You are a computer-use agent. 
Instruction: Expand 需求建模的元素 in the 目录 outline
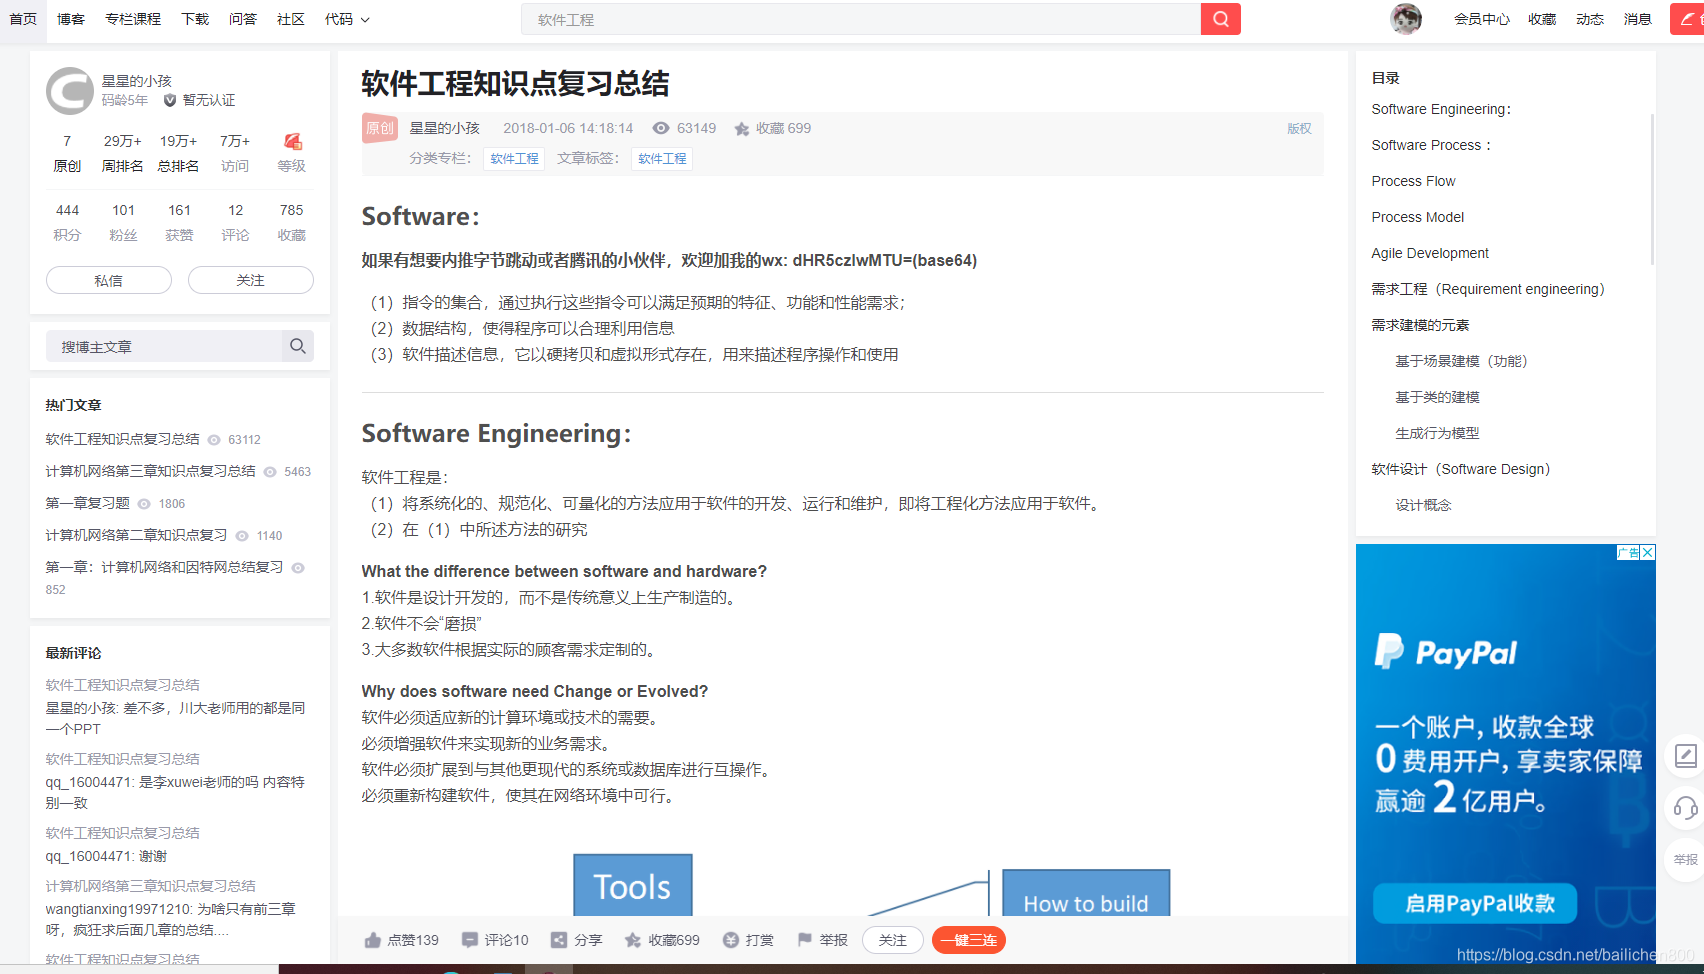1419,324
